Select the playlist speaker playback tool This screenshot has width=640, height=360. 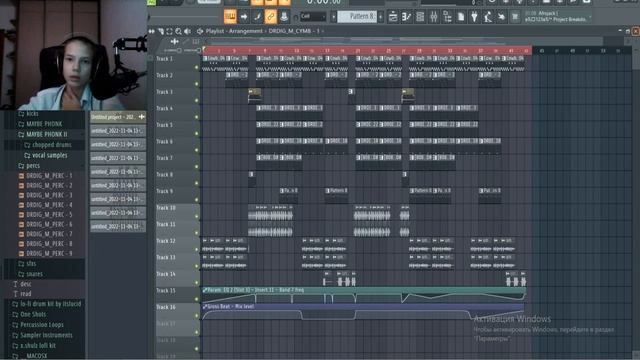[x=187, y=31]
